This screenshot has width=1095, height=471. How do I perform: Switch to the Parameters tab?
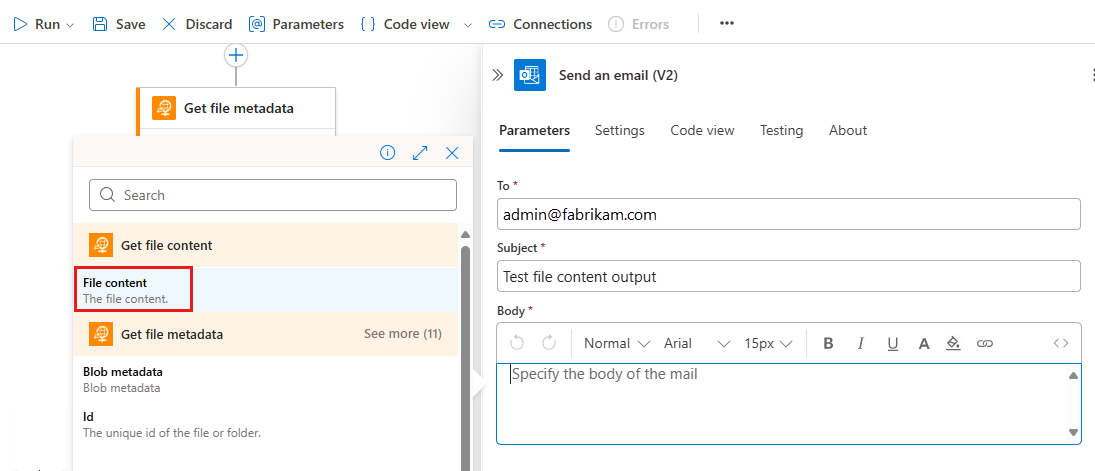534,130
